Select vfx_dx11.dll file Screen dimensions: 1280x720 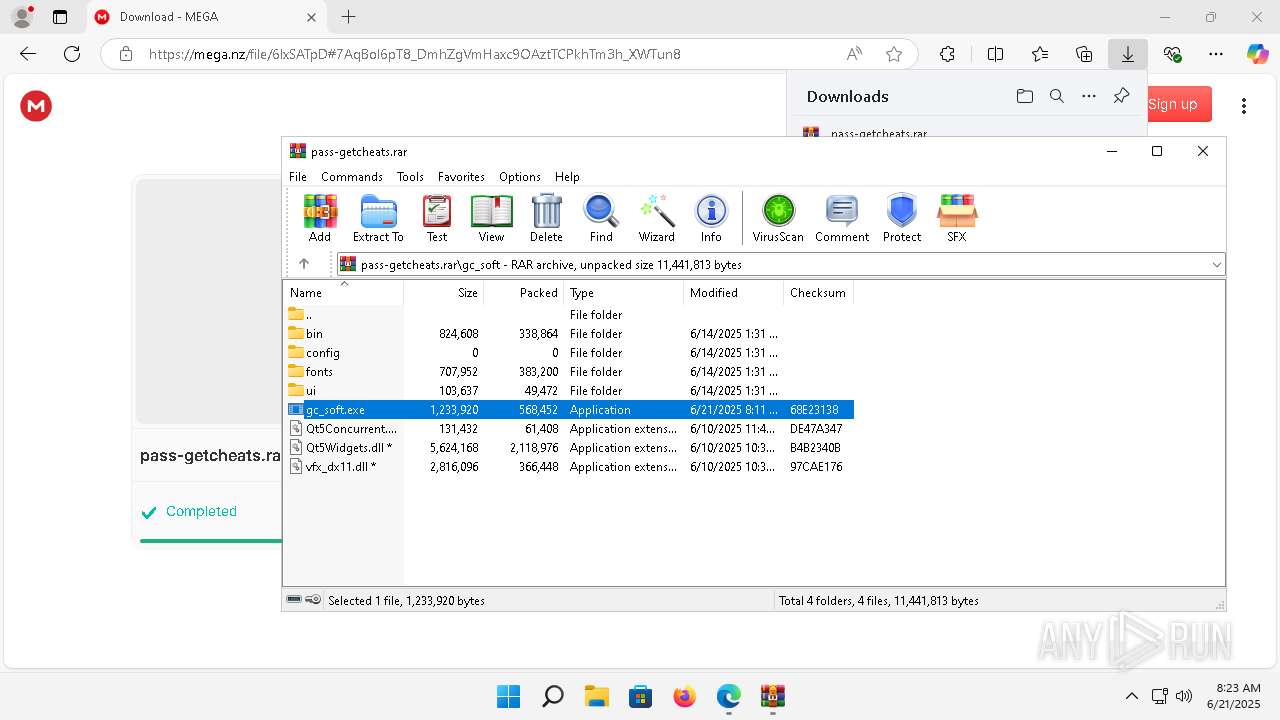coord(569,466)
